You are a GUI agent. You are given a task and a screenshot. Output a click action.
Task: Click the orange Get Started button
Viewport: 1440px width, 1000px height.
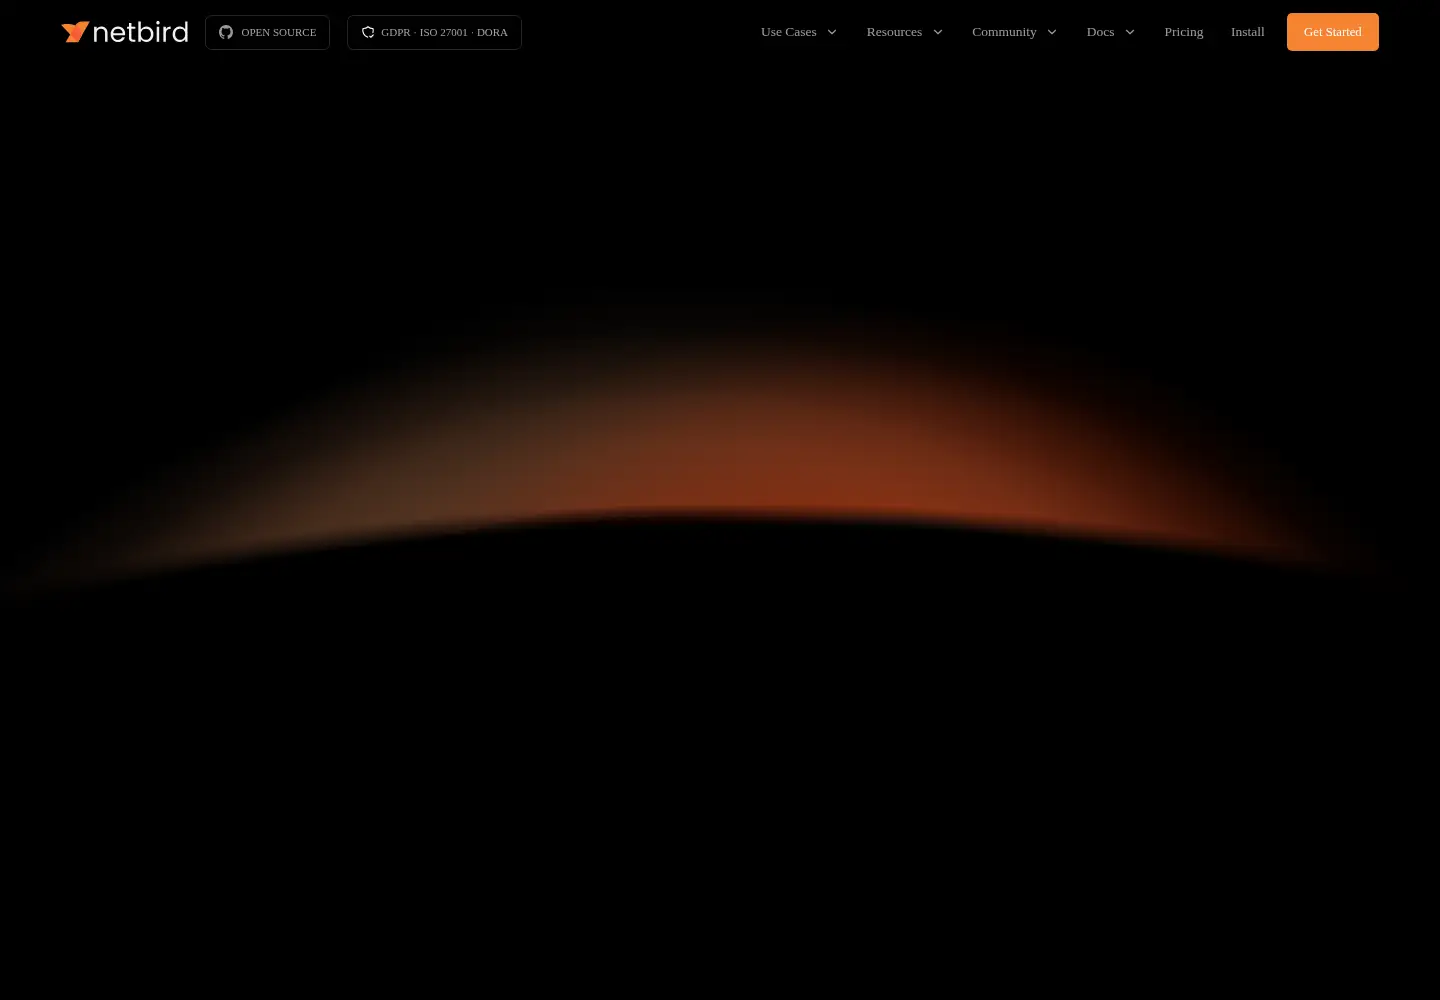point(1333,32)
